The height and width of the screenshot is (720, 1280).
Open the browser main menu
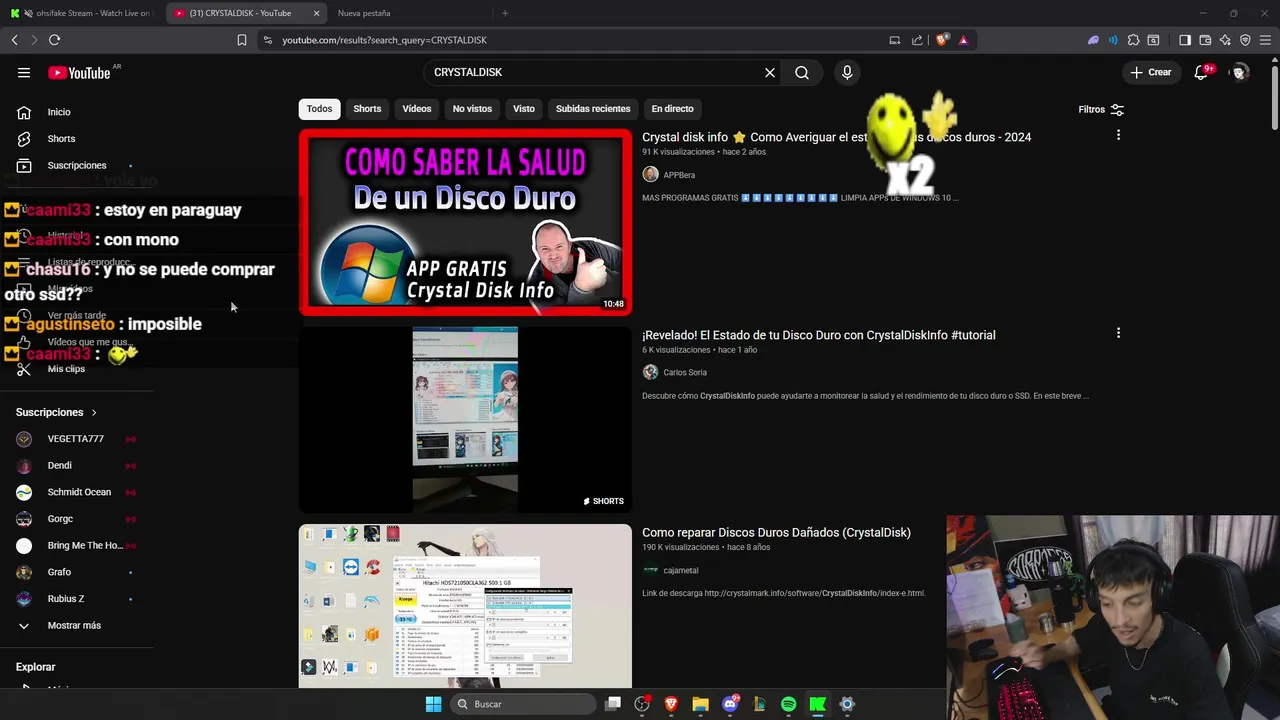[x=1266, y=40]
